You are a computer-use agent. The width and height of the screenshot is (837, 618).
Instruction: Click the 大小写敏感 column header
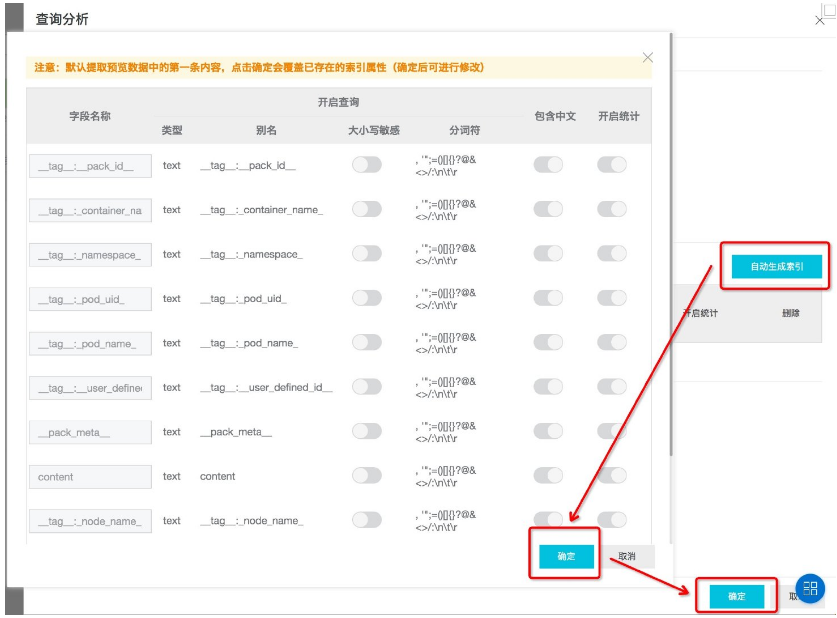pos(374,130)
